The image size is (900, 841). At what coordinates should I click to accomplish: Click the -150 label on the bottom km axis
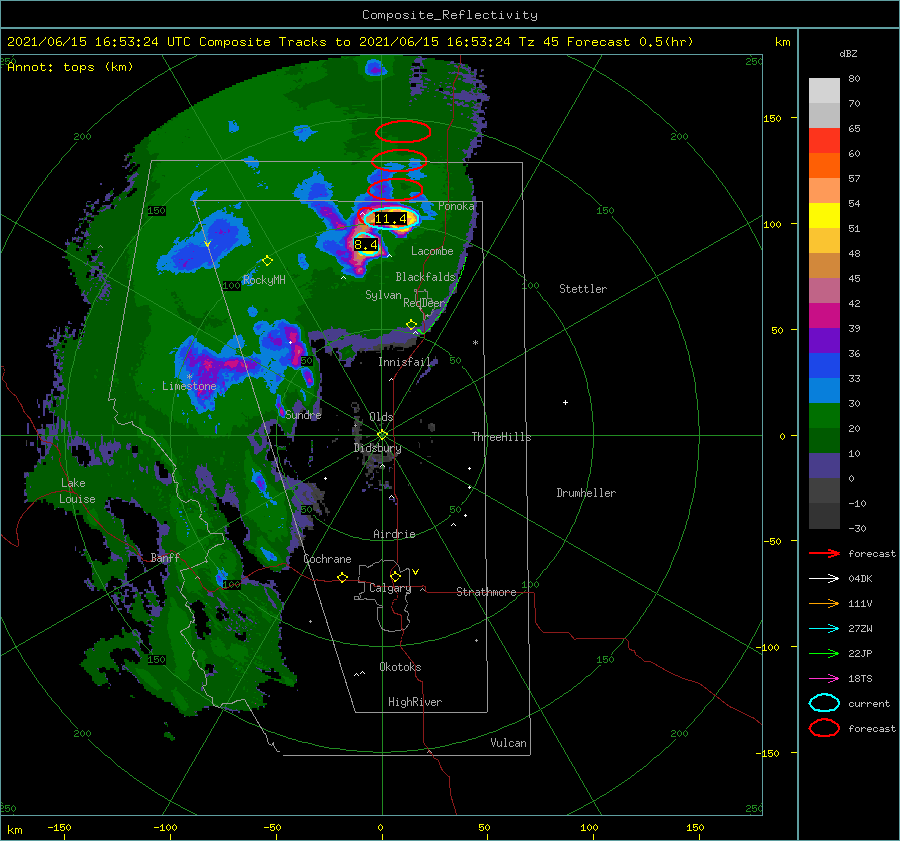(x=59, y=827)
